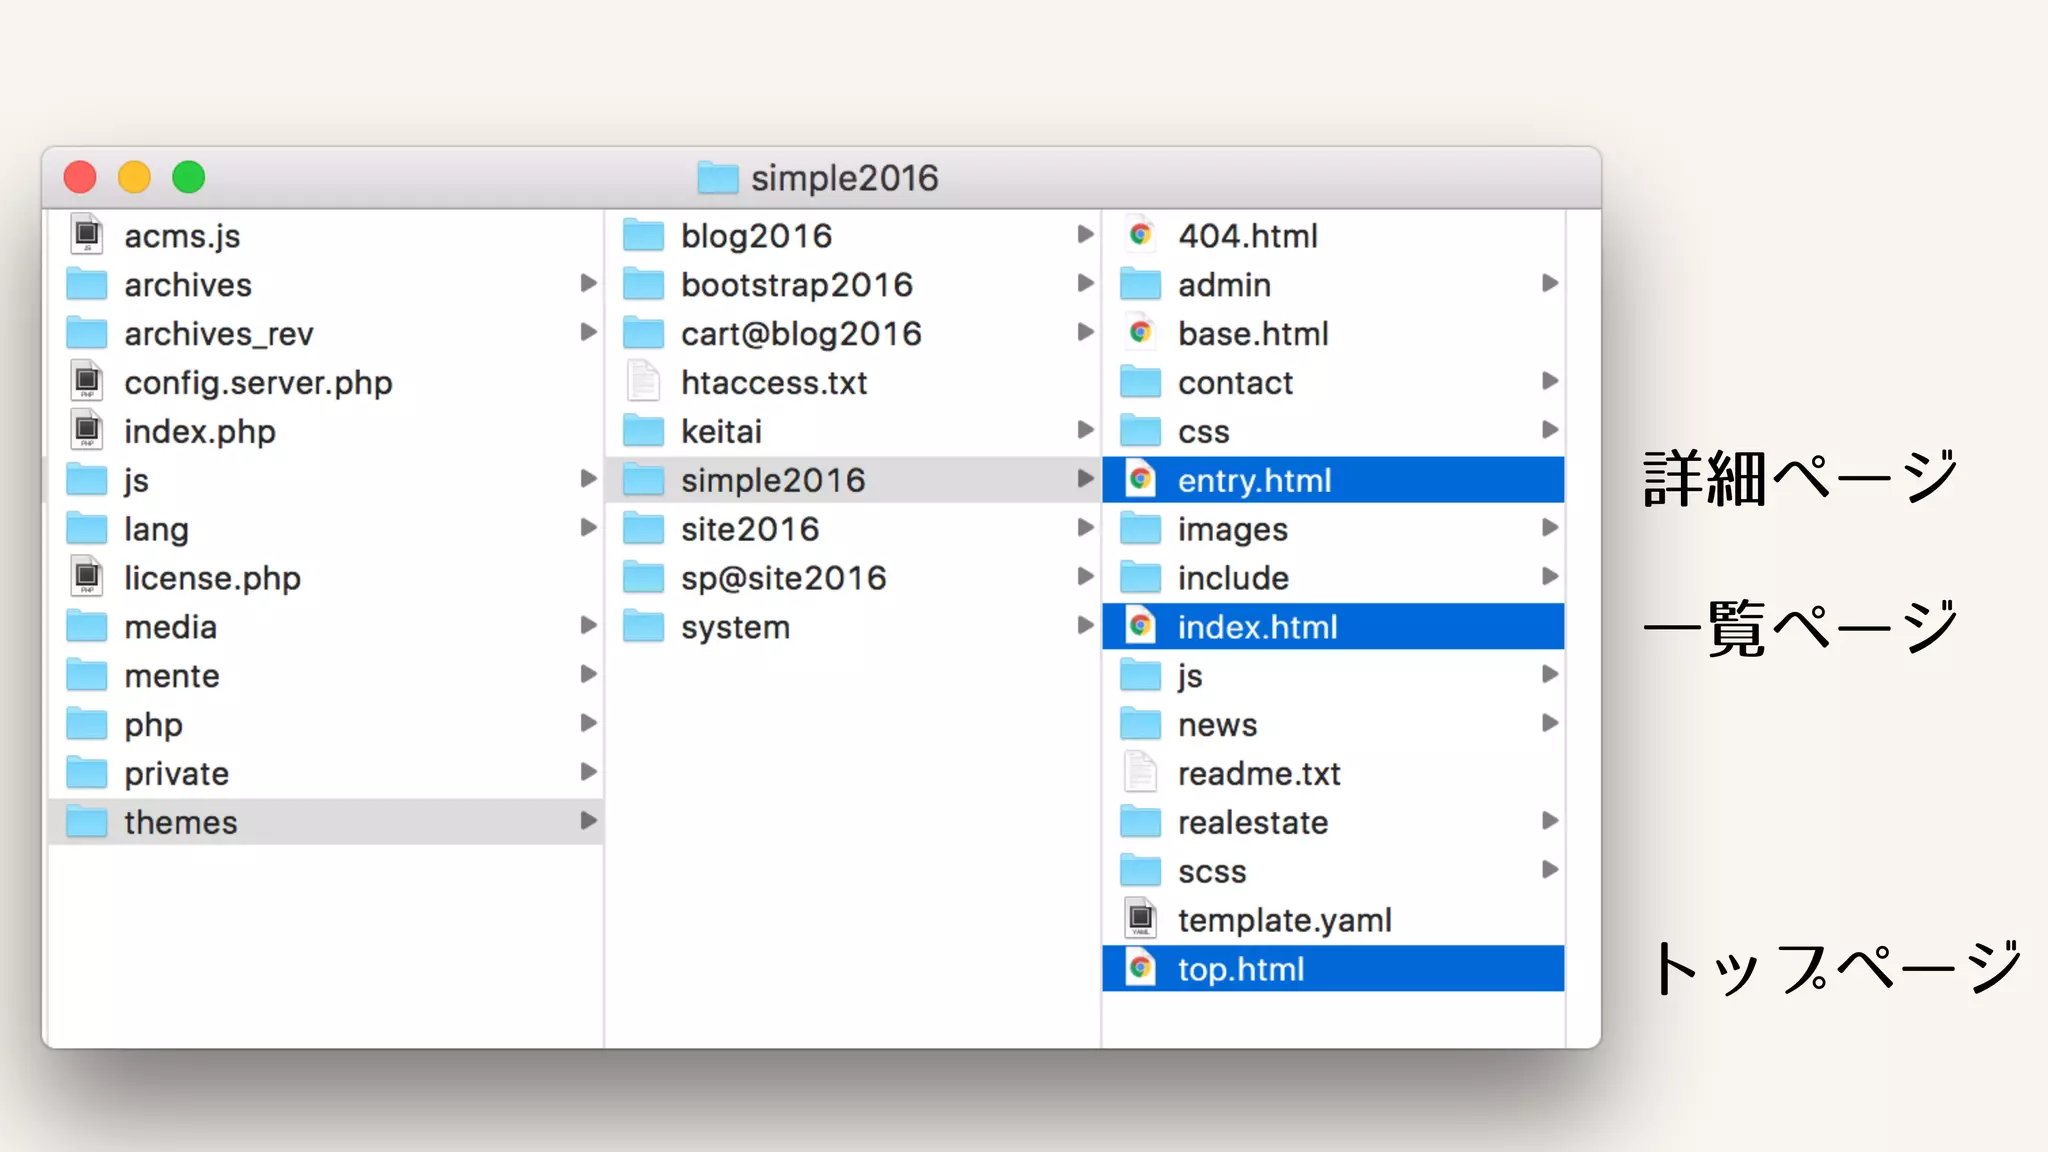This screenshot has height=1152, width=2048.
Task: Expand the admin folder arrow
Action: click(x=1549, y=284)
